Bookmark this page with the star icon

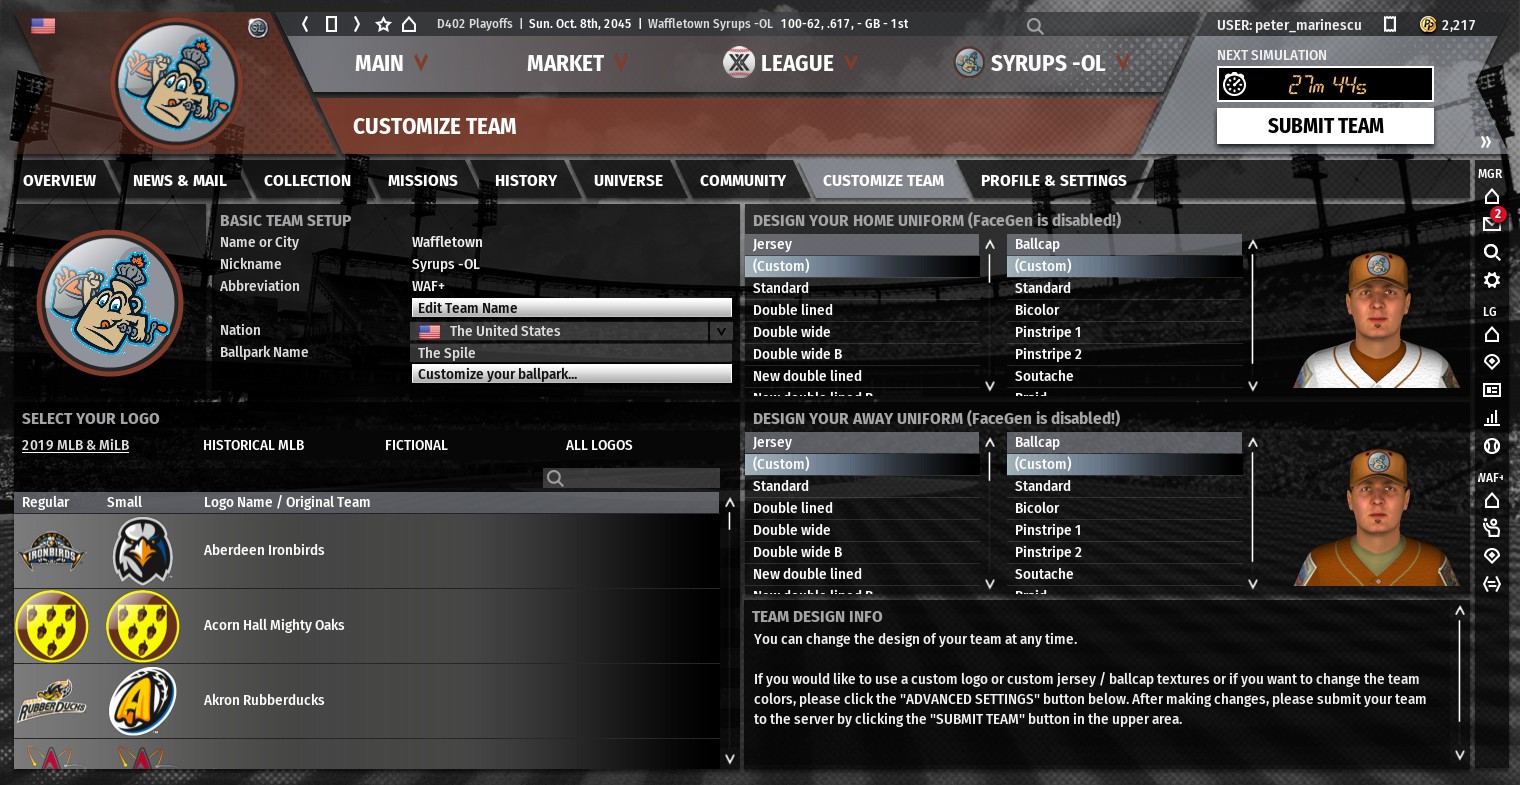pos(383,24)
